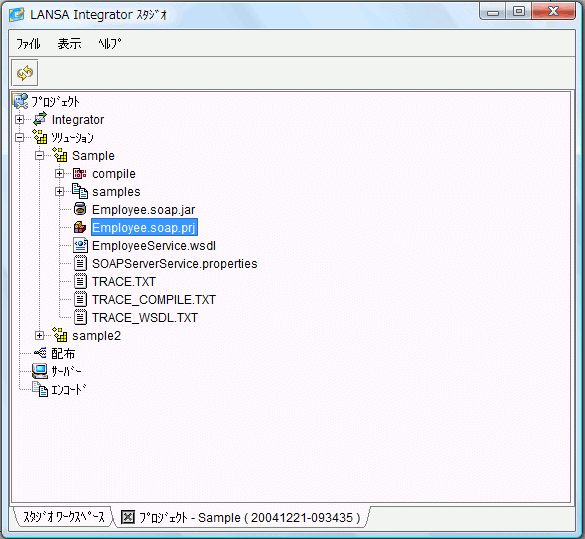585x539 pixels.
Task: Expand the samples folder node
Action: pos(59,191)
